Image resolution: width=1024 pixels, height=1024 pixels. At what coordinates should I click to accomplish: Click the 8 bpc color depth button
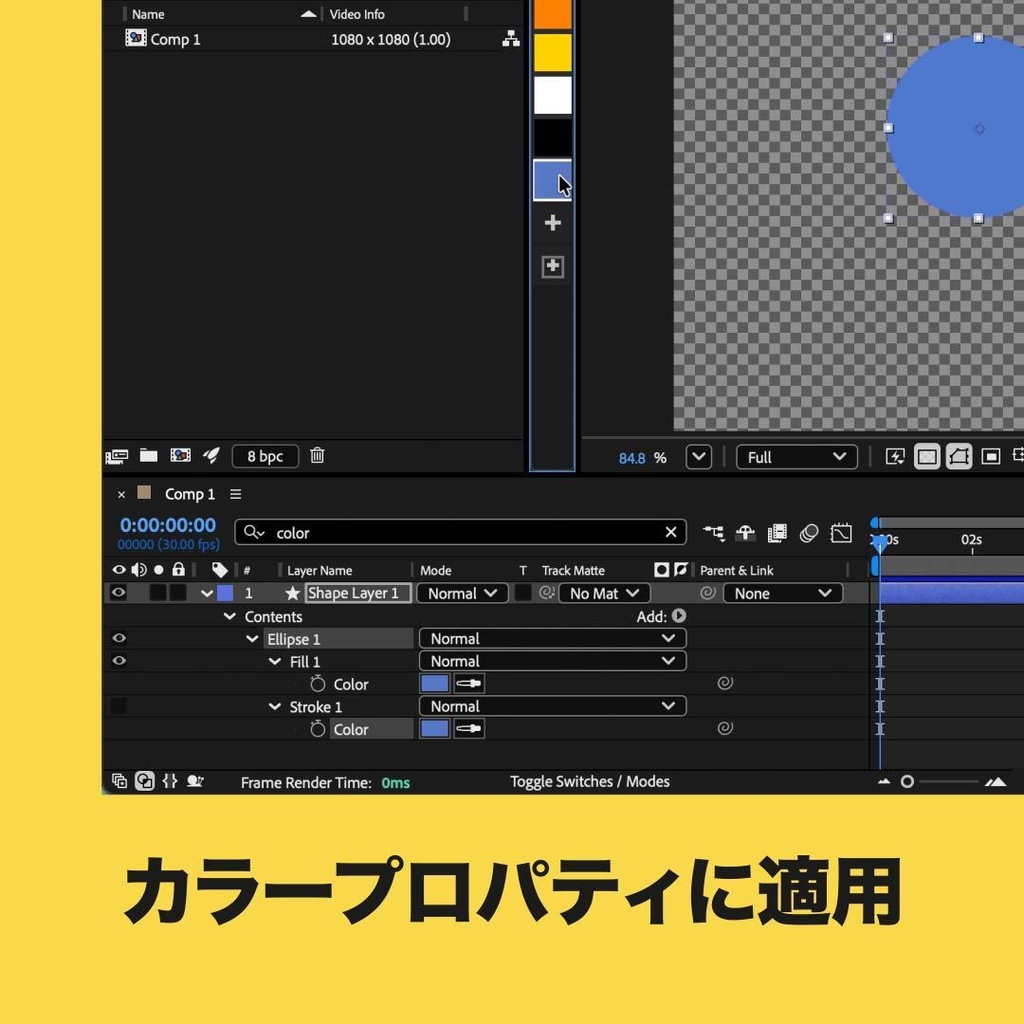(x=264, y=456)
